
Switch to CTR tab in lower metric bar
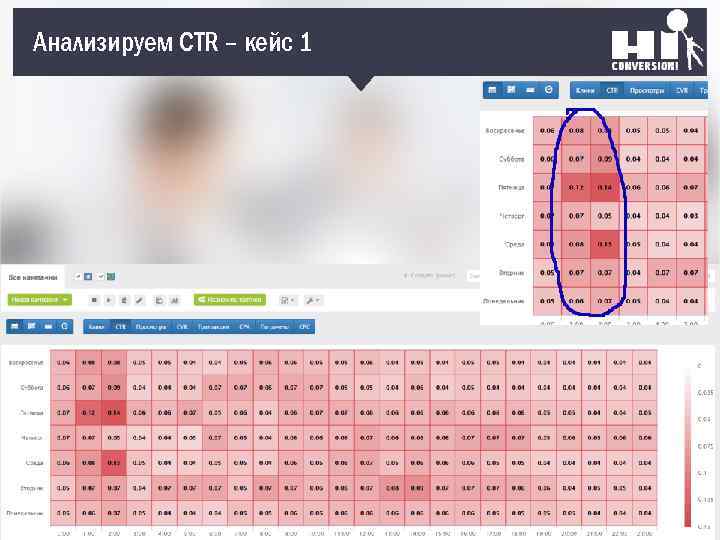(121, 327)
